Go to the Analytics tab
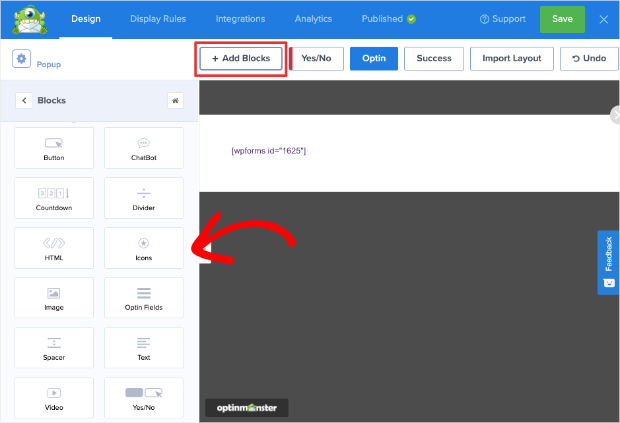 [x=313, y=19]
